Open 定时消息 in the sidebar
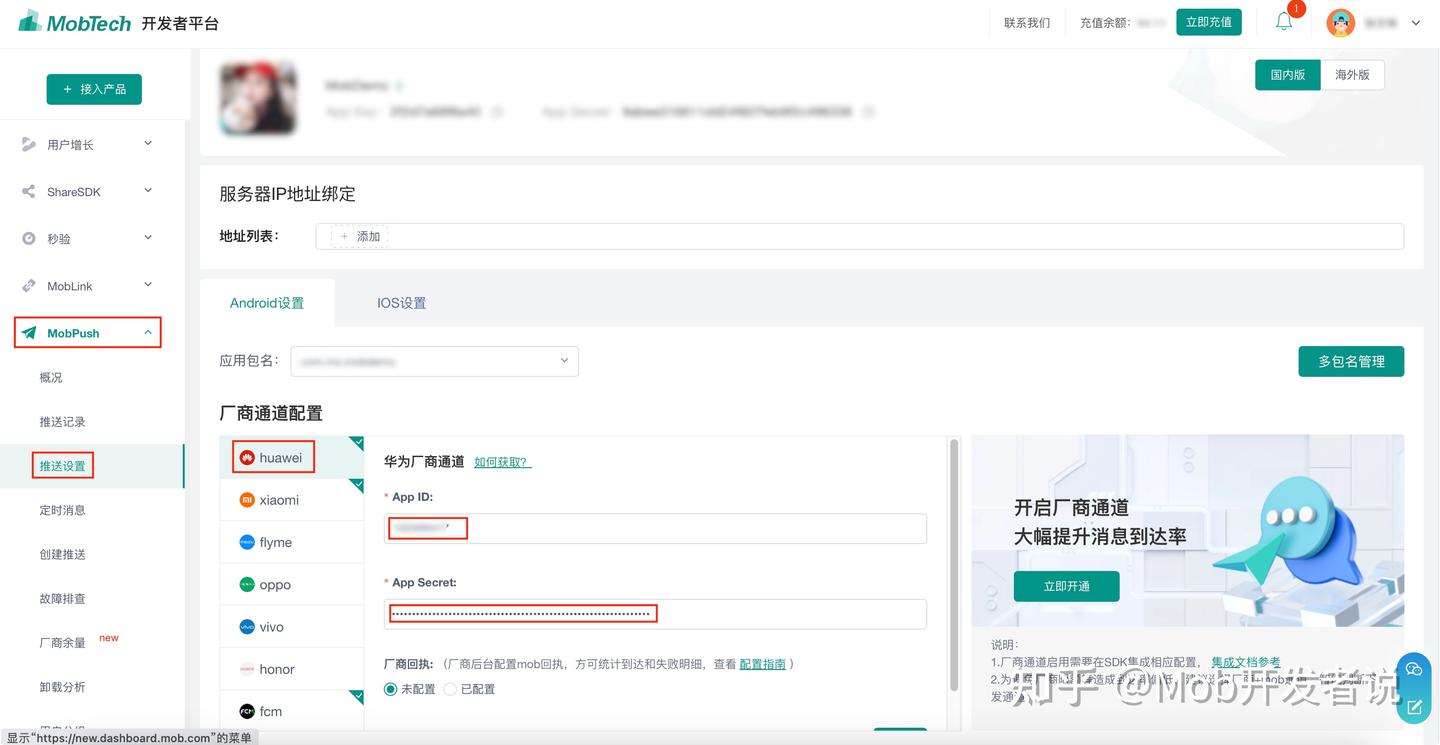The height and width of the screenshot is (745, 1440). pos(62,510)
